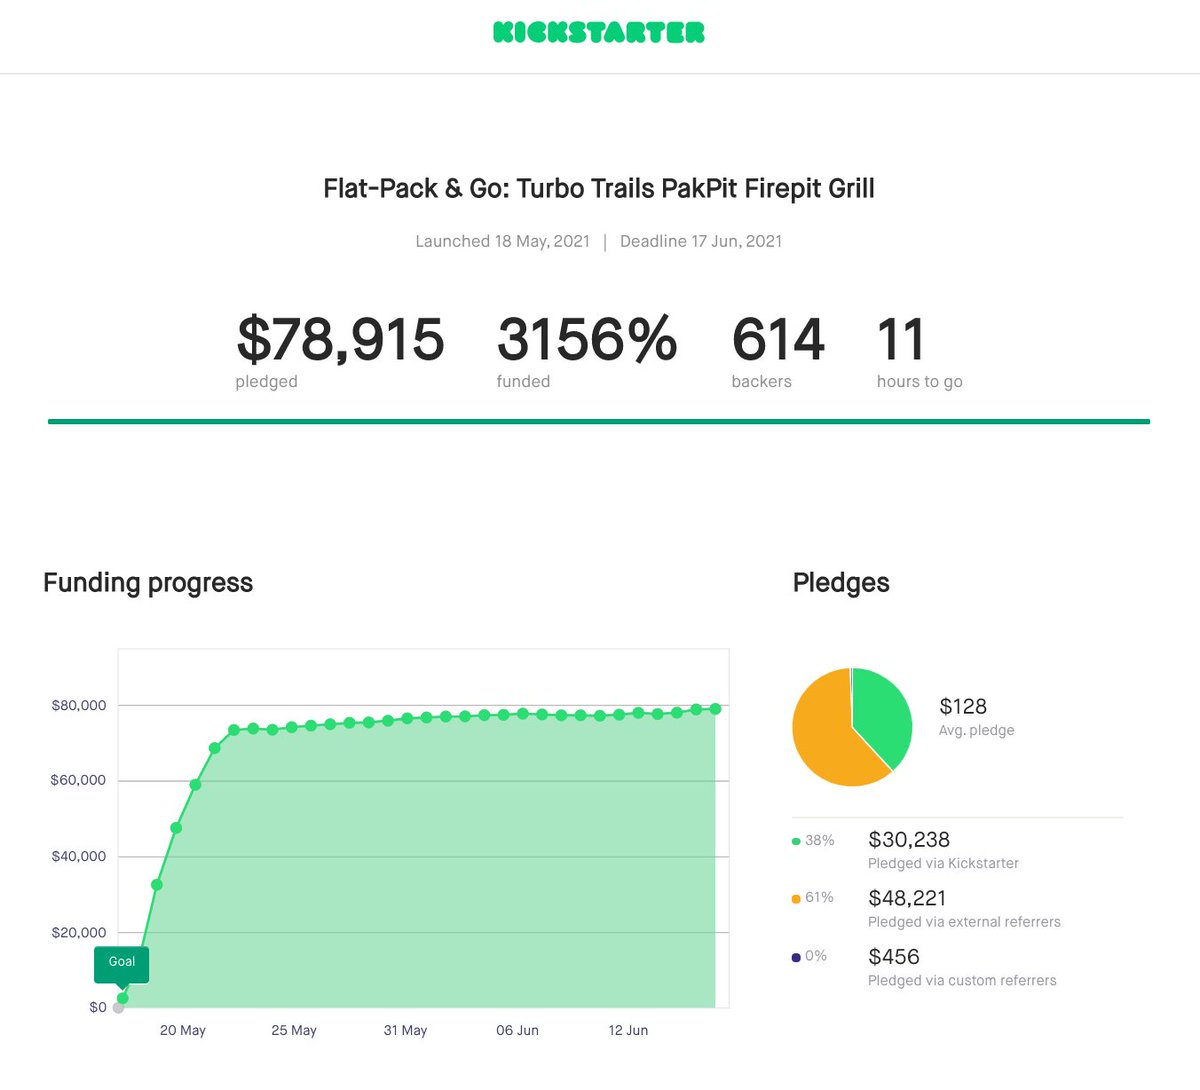Click the Pledged via Kickstarter label
This screenshot has height=1090, width=1200.
[x=943, y=864]
